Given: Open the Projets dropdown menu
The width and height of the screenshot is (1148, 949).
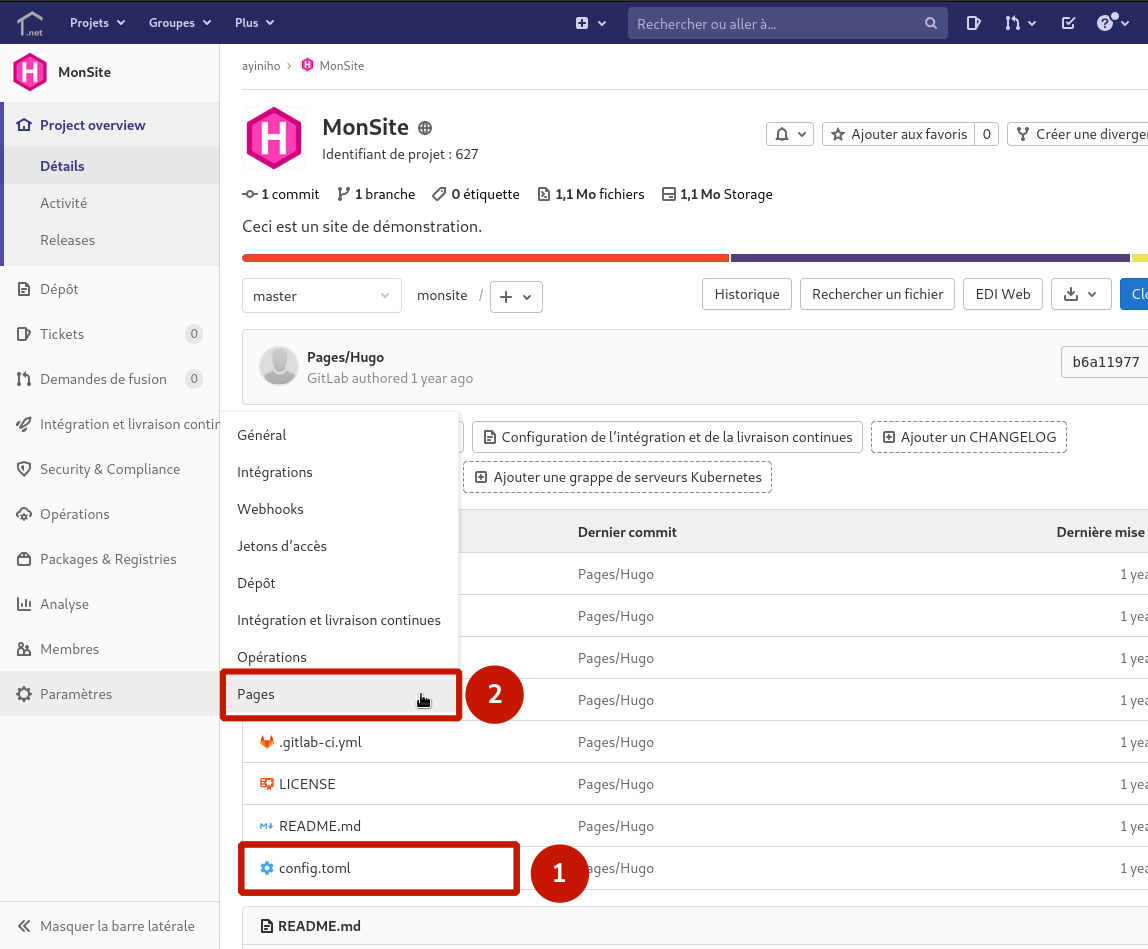Looking at the screenshot, I should (97, 23).
